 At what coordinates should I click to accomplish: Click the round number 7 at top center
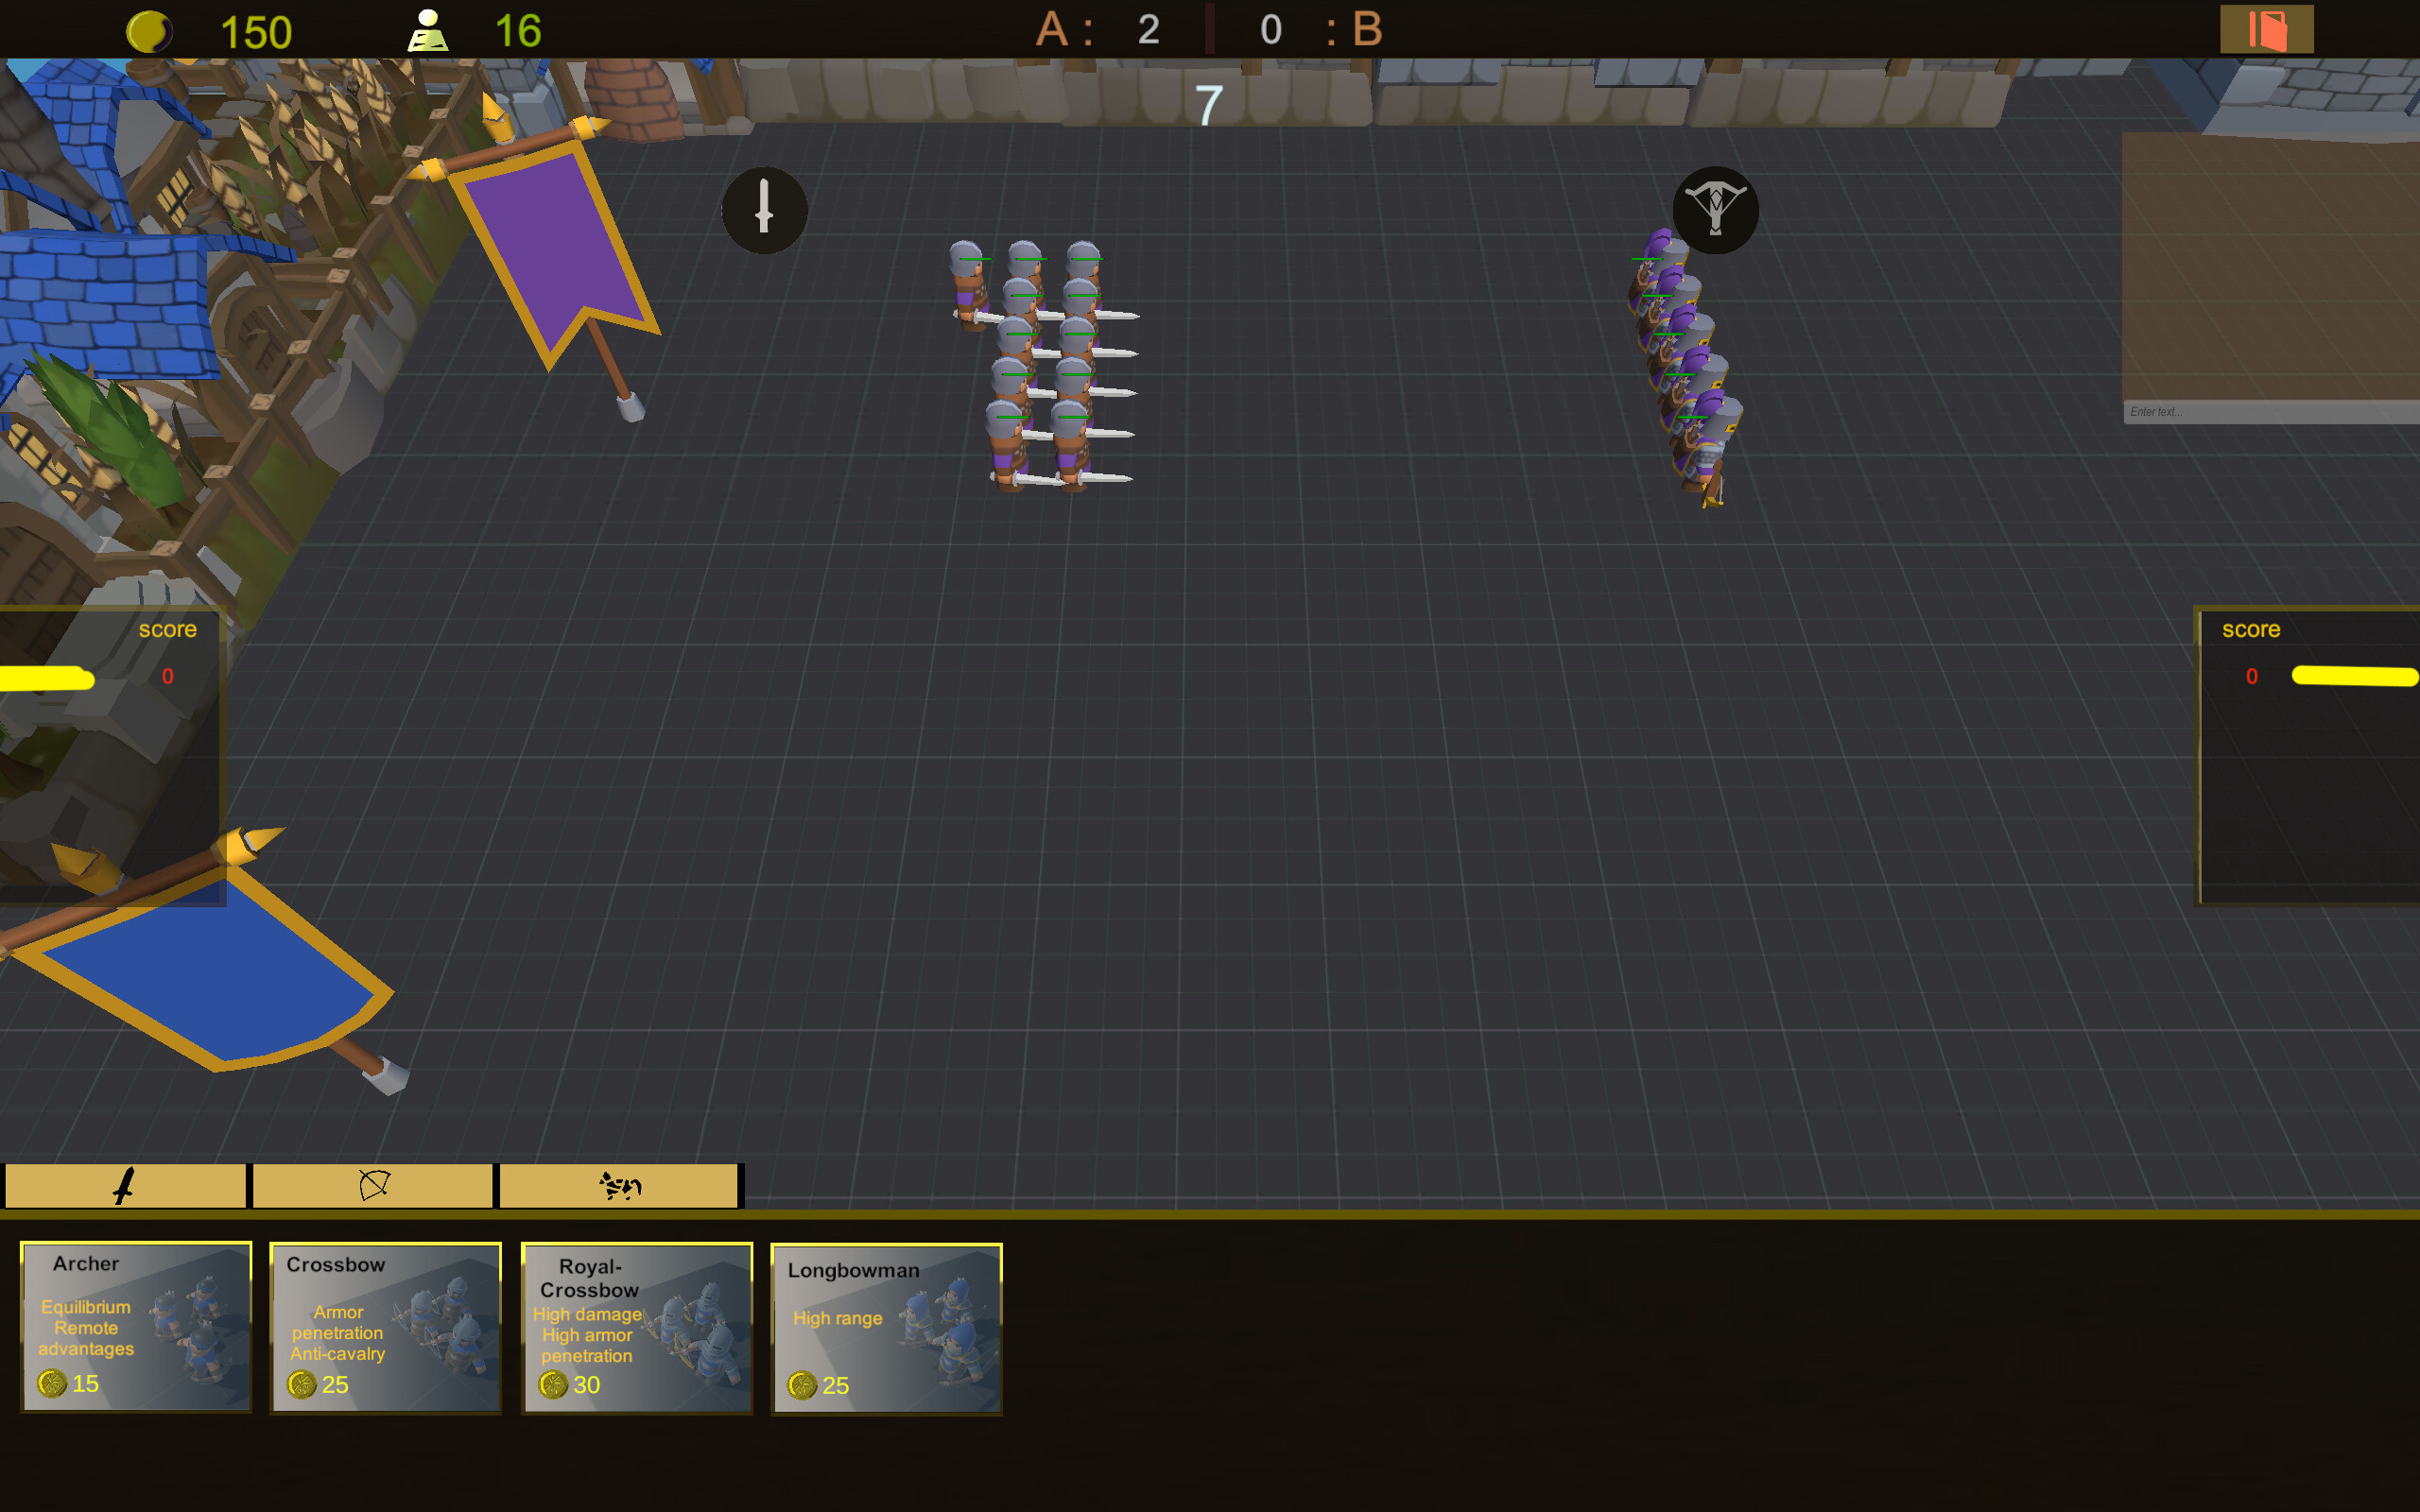point(1208,107)
